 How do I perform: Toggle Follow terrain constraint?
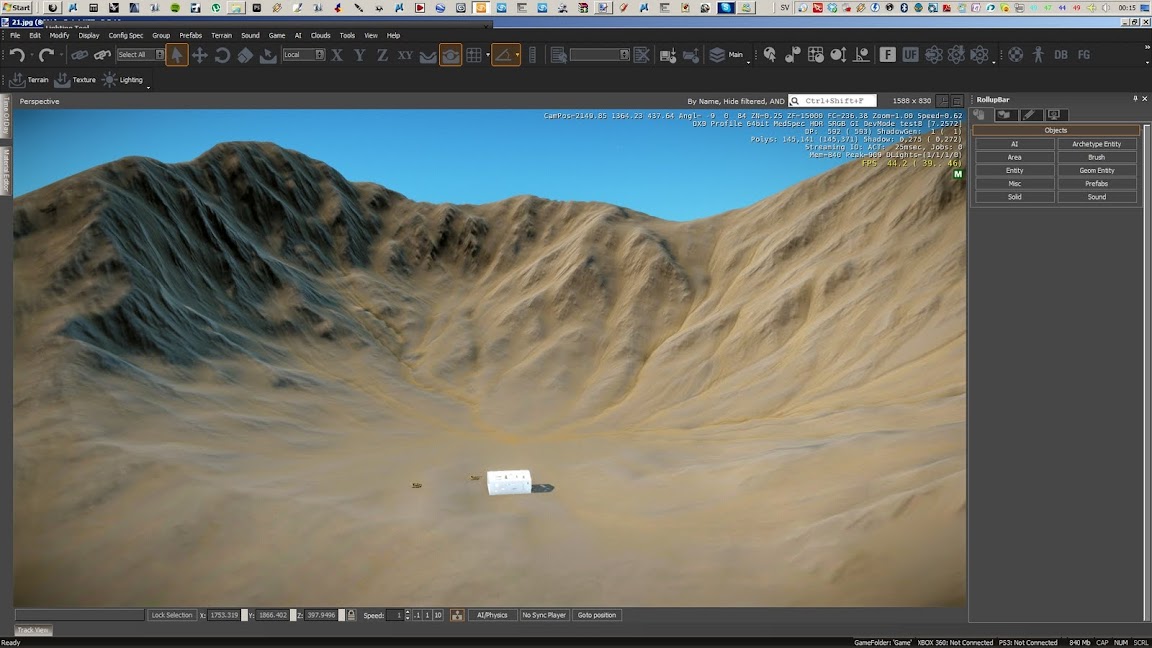coord(428,55)
